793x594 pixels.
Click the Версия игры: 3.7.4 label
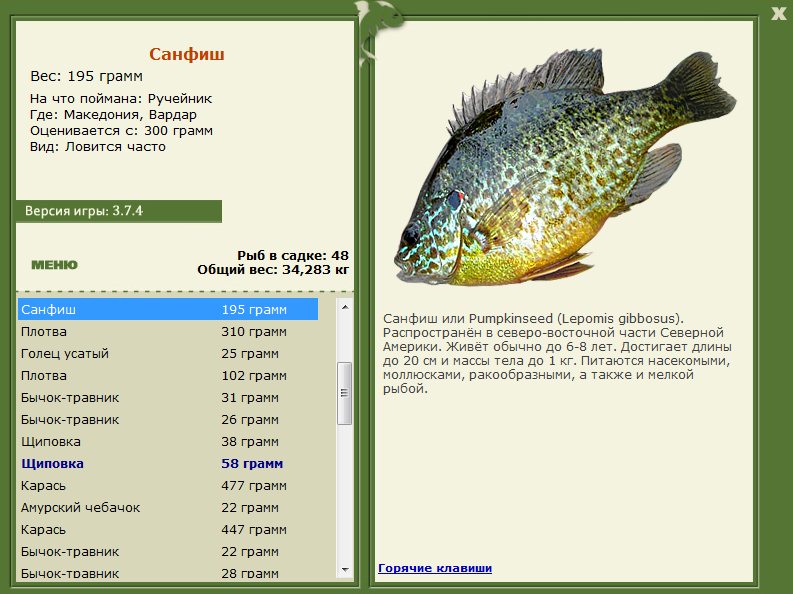[x=84, y=211]
